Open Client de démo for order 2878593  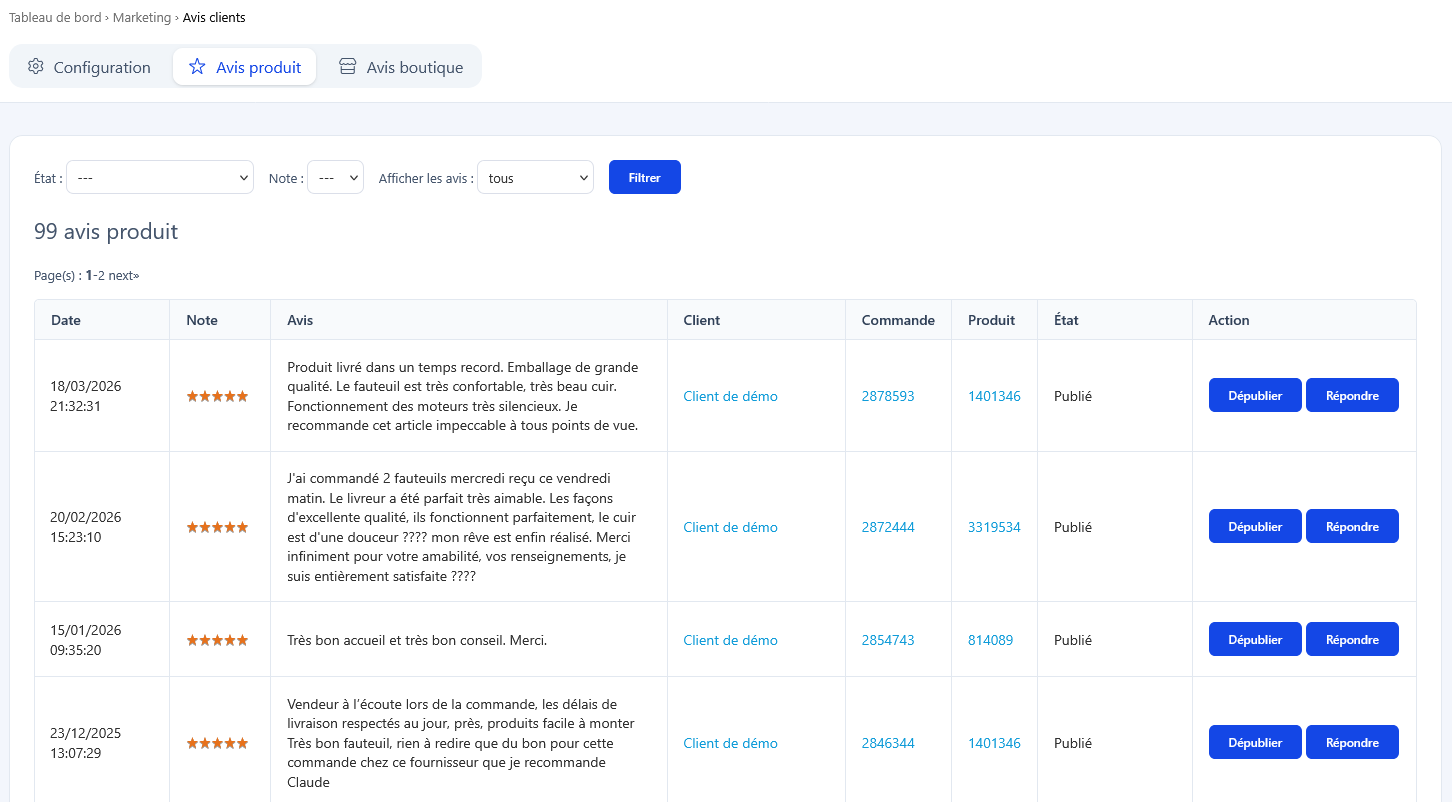coord(730,396)
